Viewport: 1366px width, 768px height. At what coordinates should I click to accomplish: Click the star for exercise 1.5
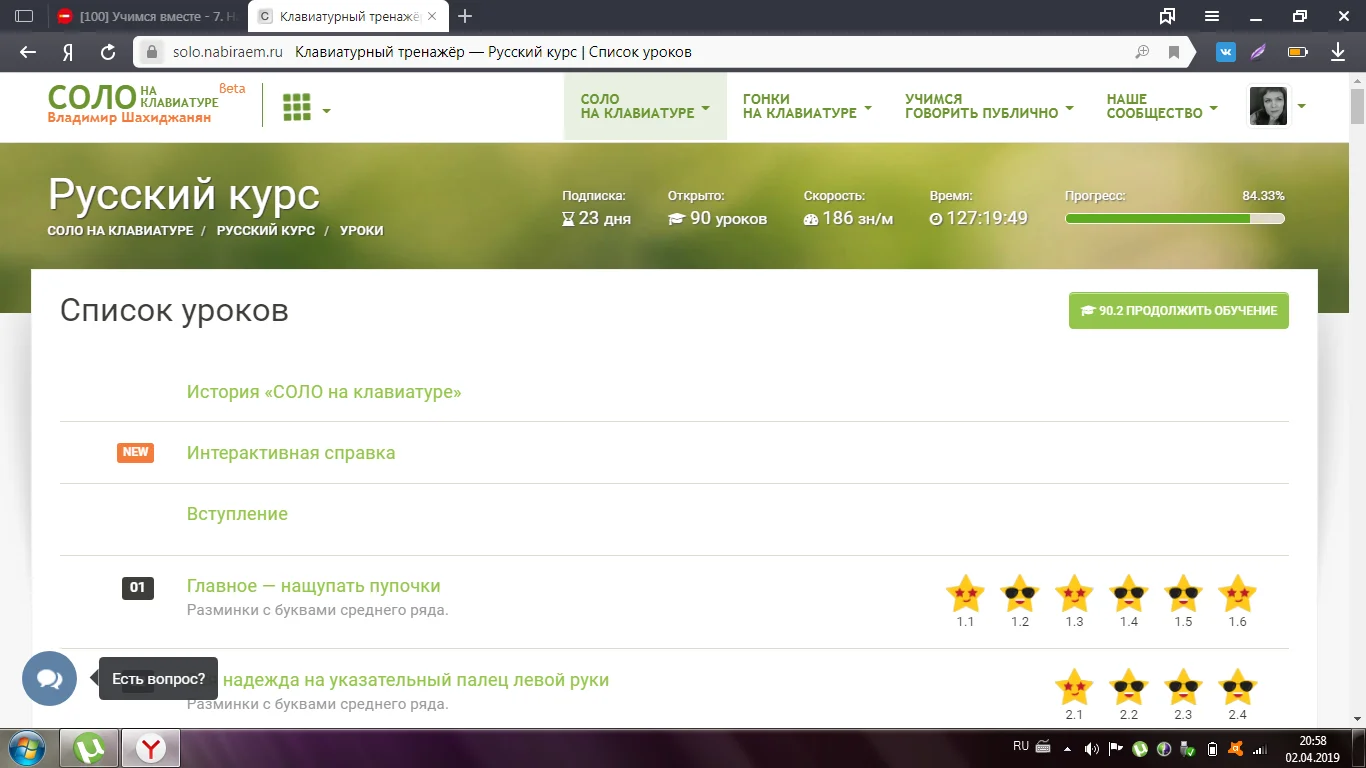1183,593
